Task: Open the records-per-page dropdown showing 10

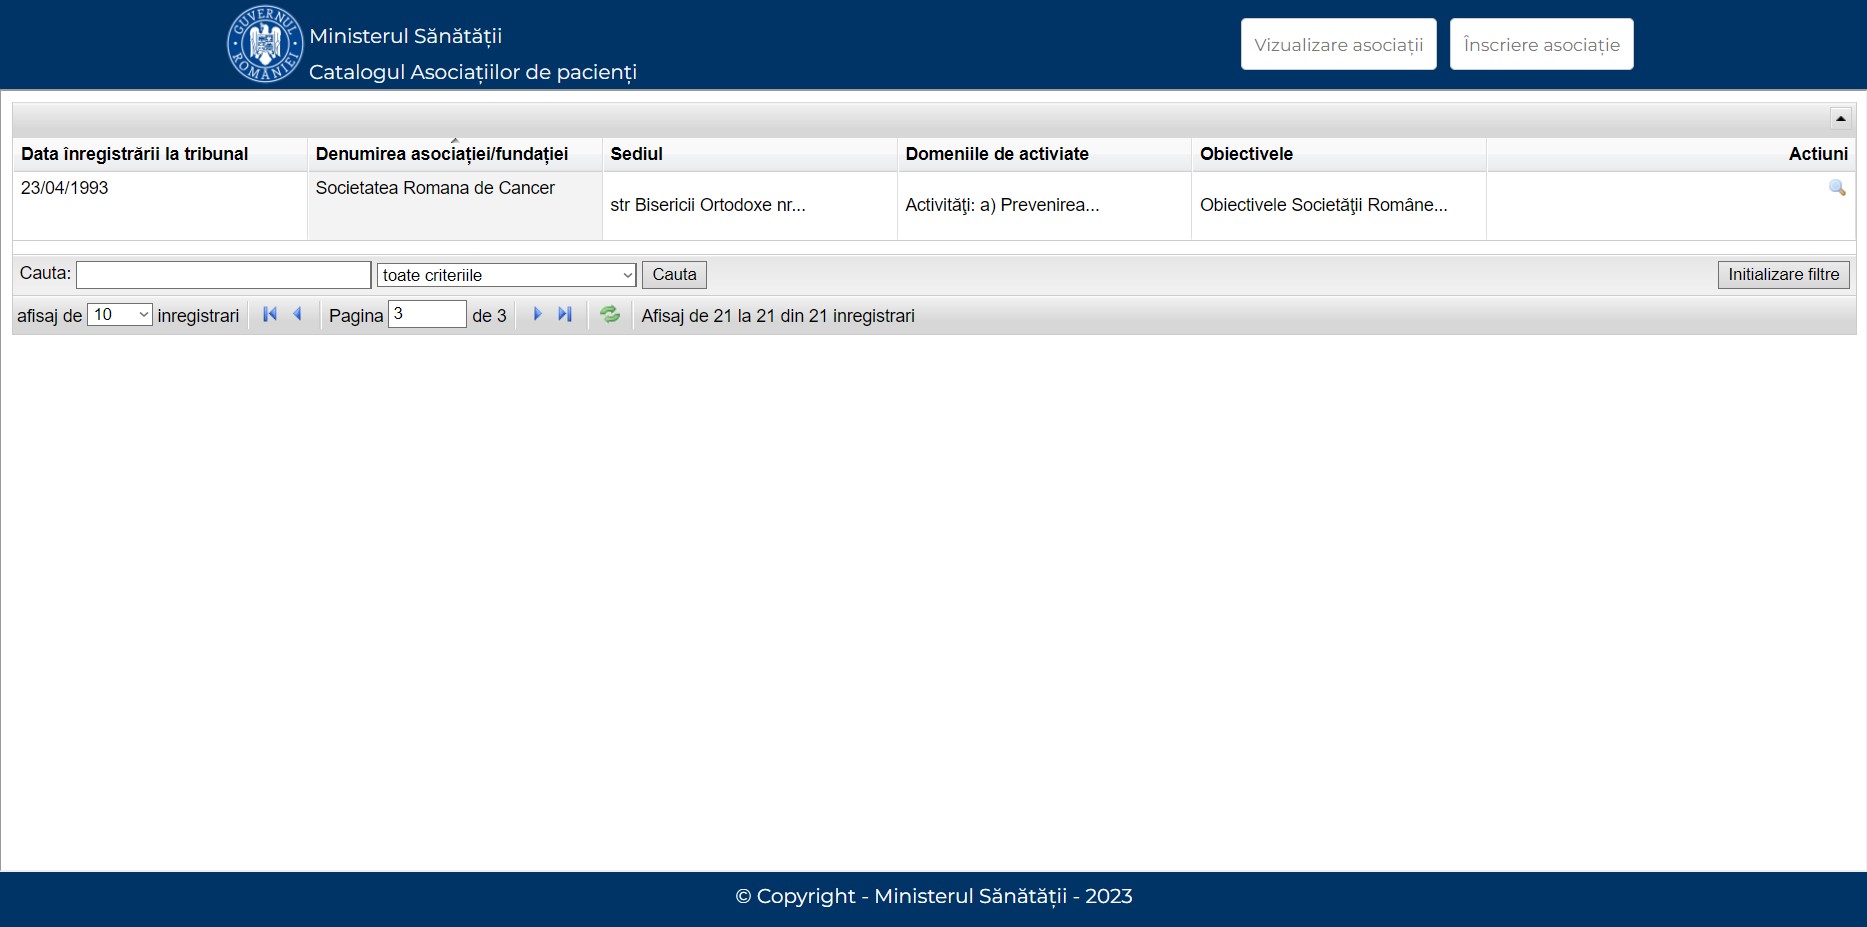Action: (120, 314)
